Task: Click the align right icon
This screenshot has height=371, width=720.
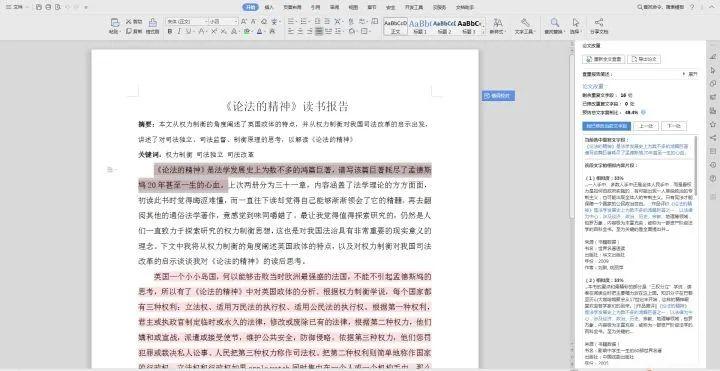Action: point(310,31)
